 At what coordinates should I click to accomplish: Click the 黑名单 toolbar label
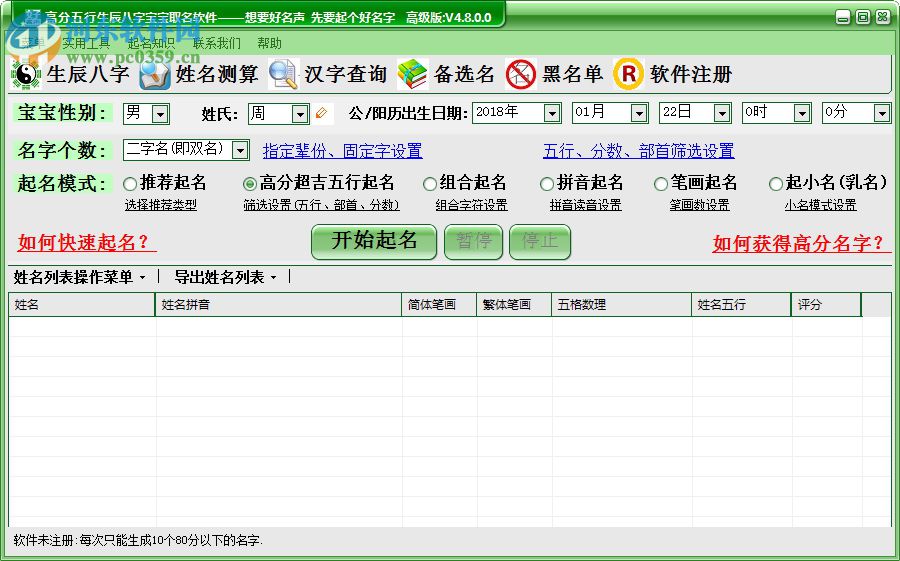click(572, 75)
